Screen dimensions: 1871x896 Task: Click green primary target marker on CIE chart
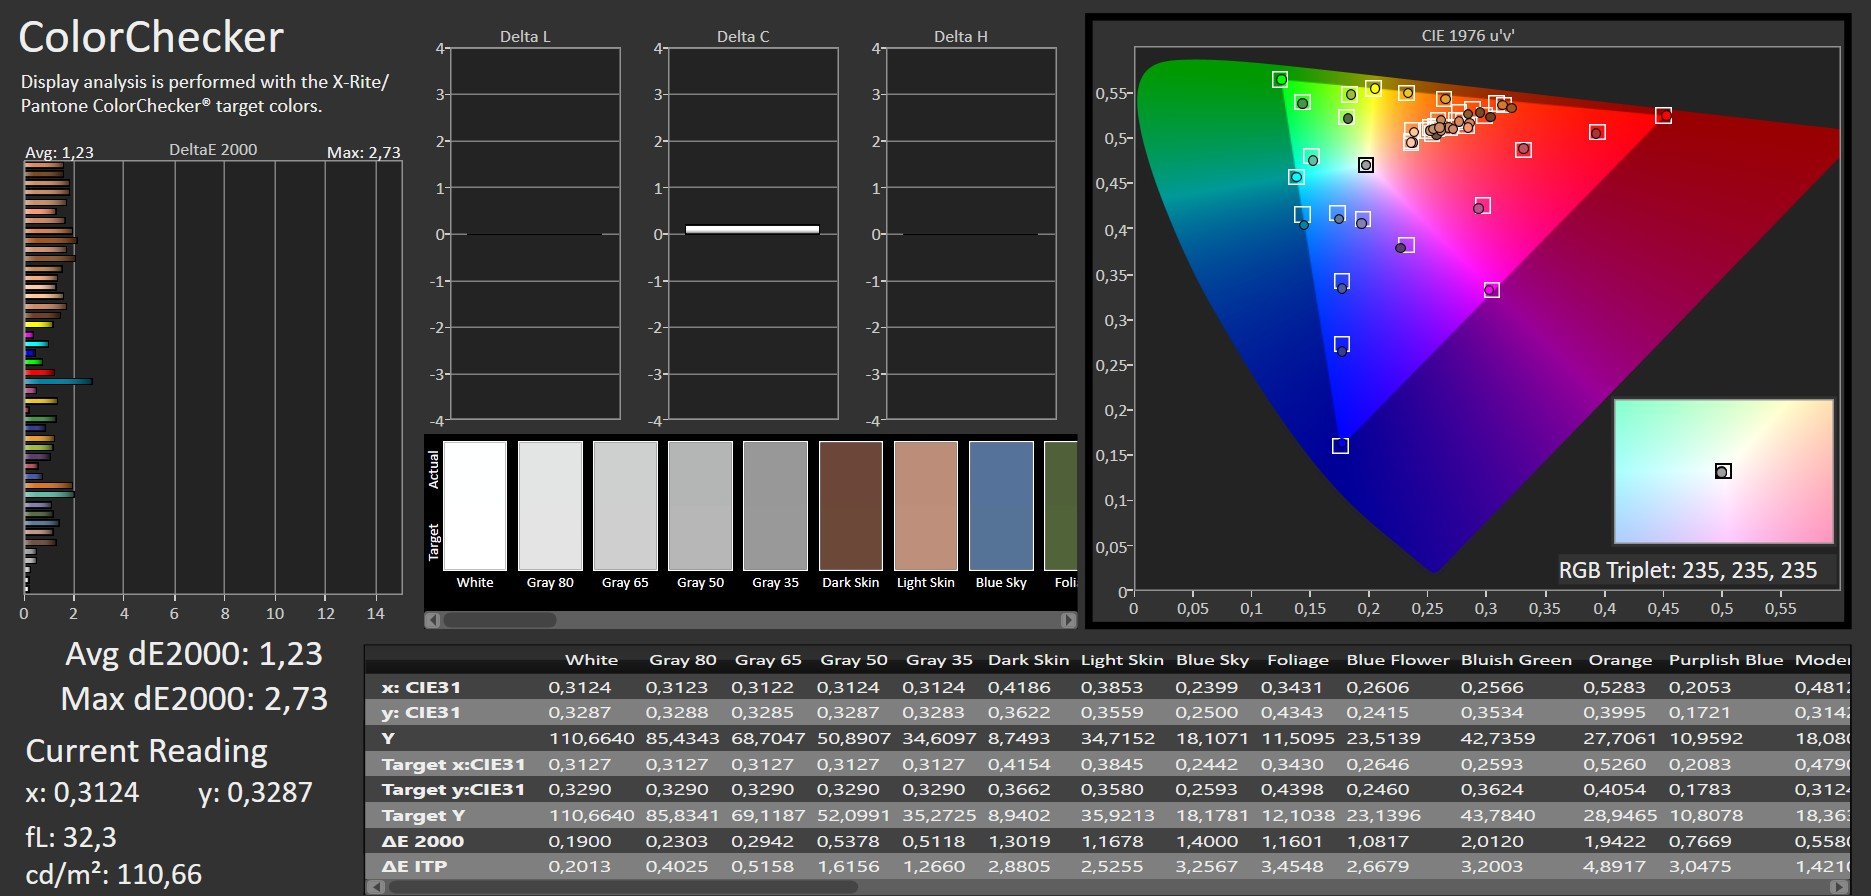click(1280, 79)
